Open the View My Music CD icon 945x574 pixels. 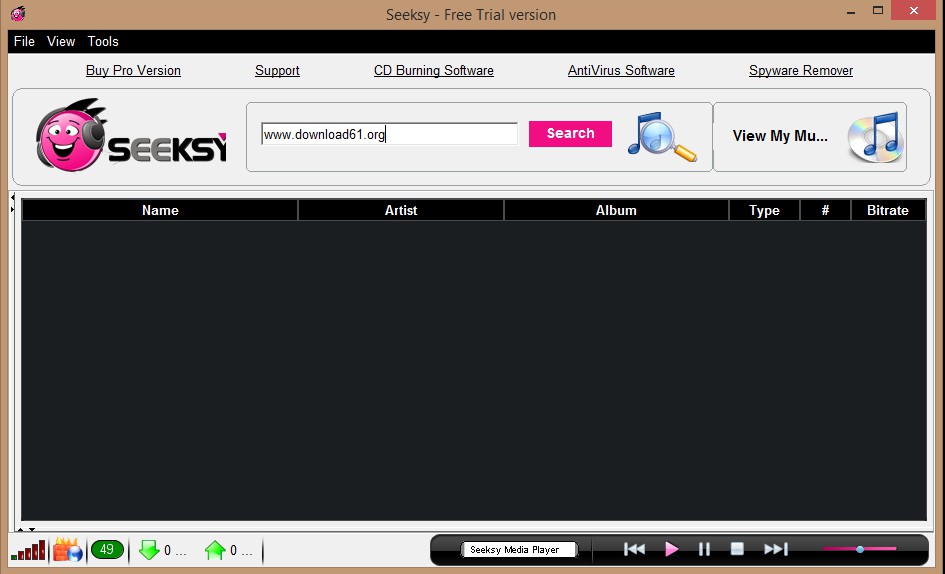(876, 137)
